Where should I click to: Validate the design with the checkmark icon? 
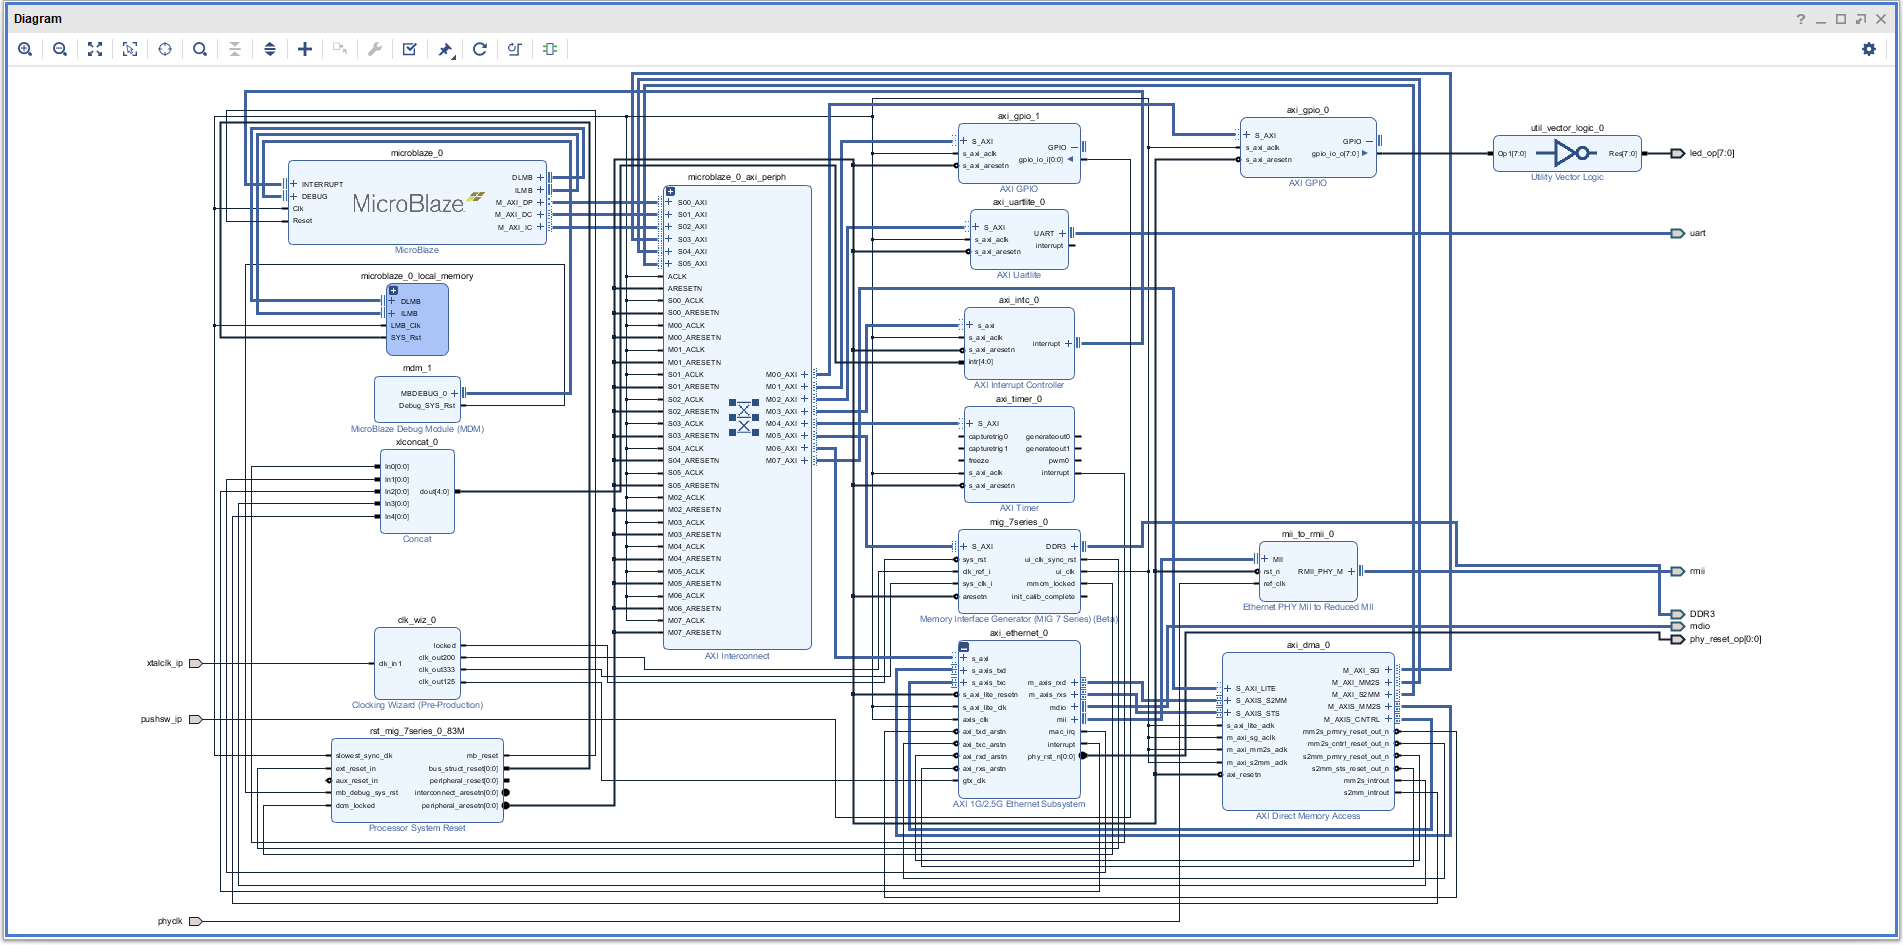[410, 49]
